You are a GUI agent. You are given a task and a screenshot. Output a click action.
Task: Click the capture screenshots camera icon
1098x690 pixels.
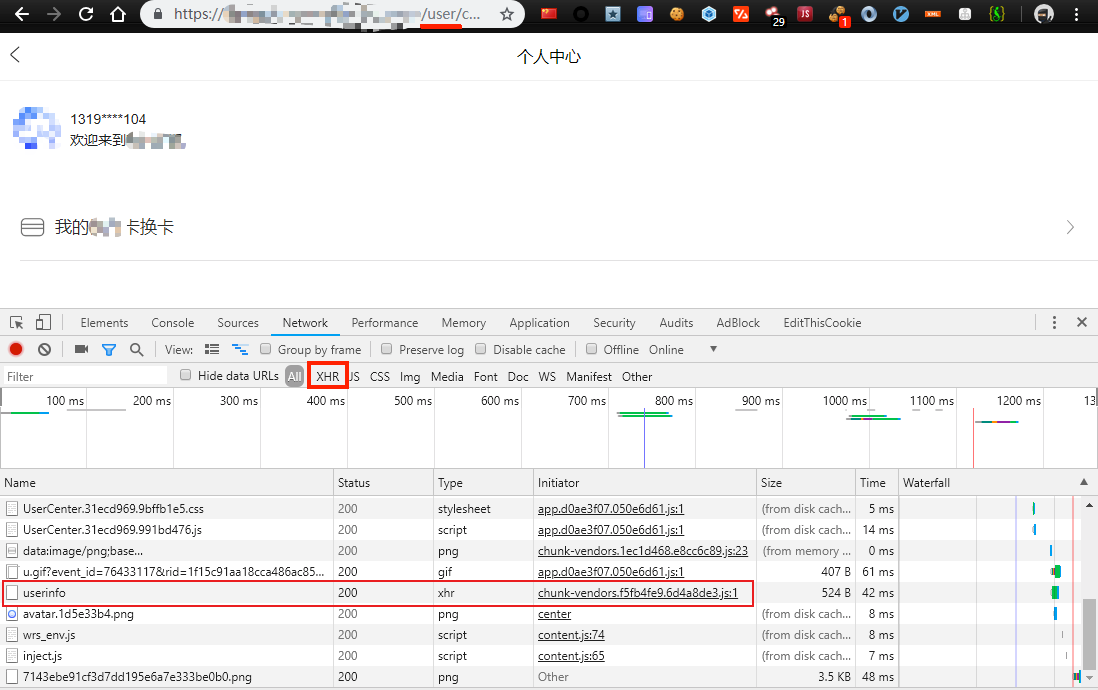pyautogui.click(x=81, y=349)
